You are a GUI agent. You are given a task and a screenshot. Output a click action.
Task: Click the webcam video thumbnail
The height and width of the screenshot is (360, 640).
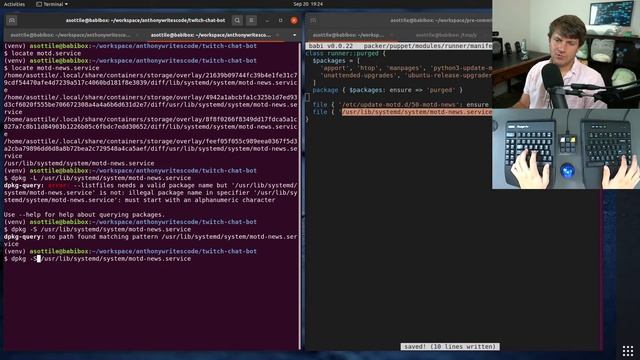tap(566, 54)
